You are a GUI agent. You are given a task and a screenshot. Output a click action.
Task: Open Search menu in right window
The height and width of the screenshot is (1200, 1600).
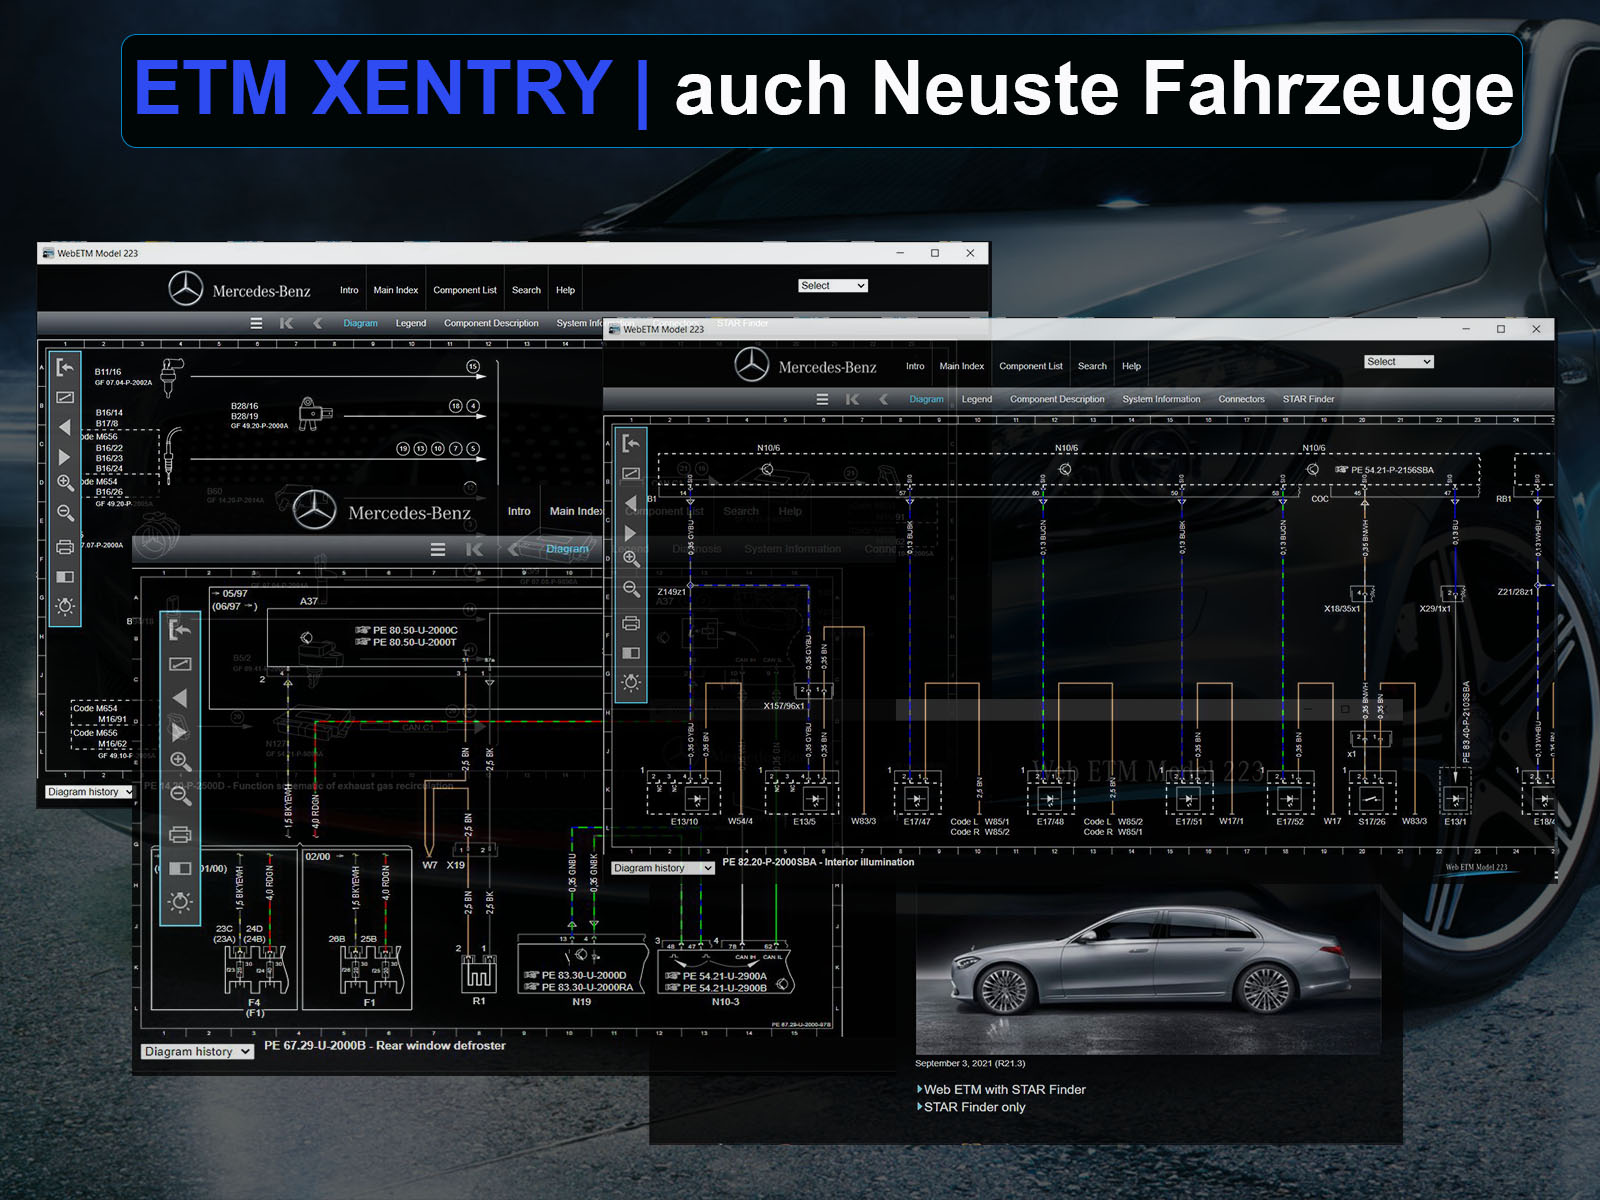(x=1092, y=366)
